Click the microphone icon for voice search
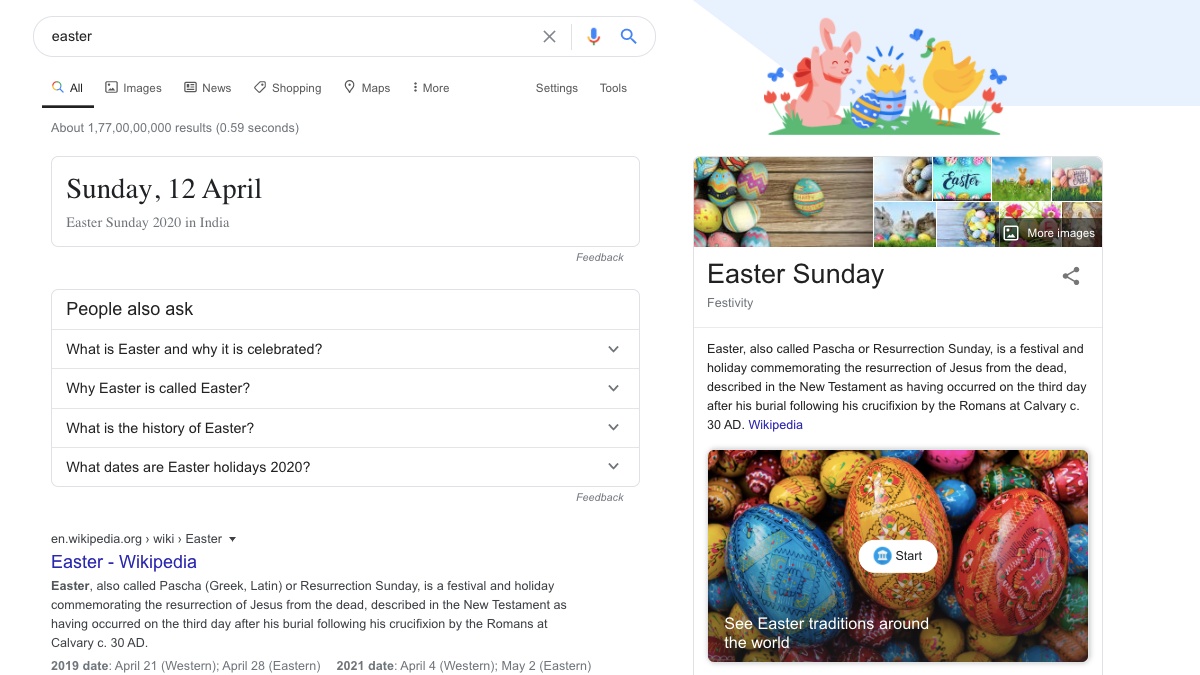Viewport: 1200px width, 675px height. [593, 36]
